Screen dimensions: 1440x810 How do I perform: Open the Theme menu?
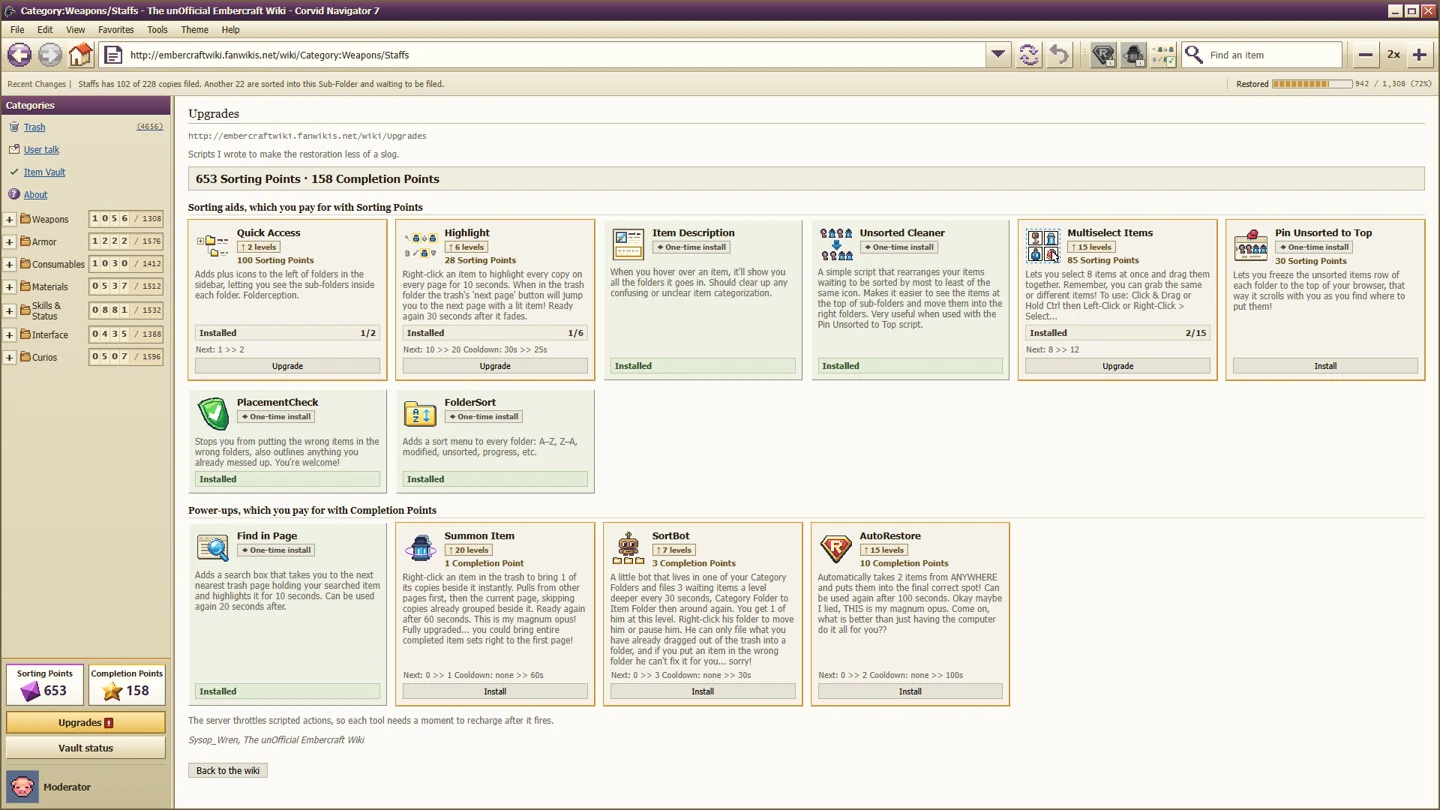(x=194, y=30)
